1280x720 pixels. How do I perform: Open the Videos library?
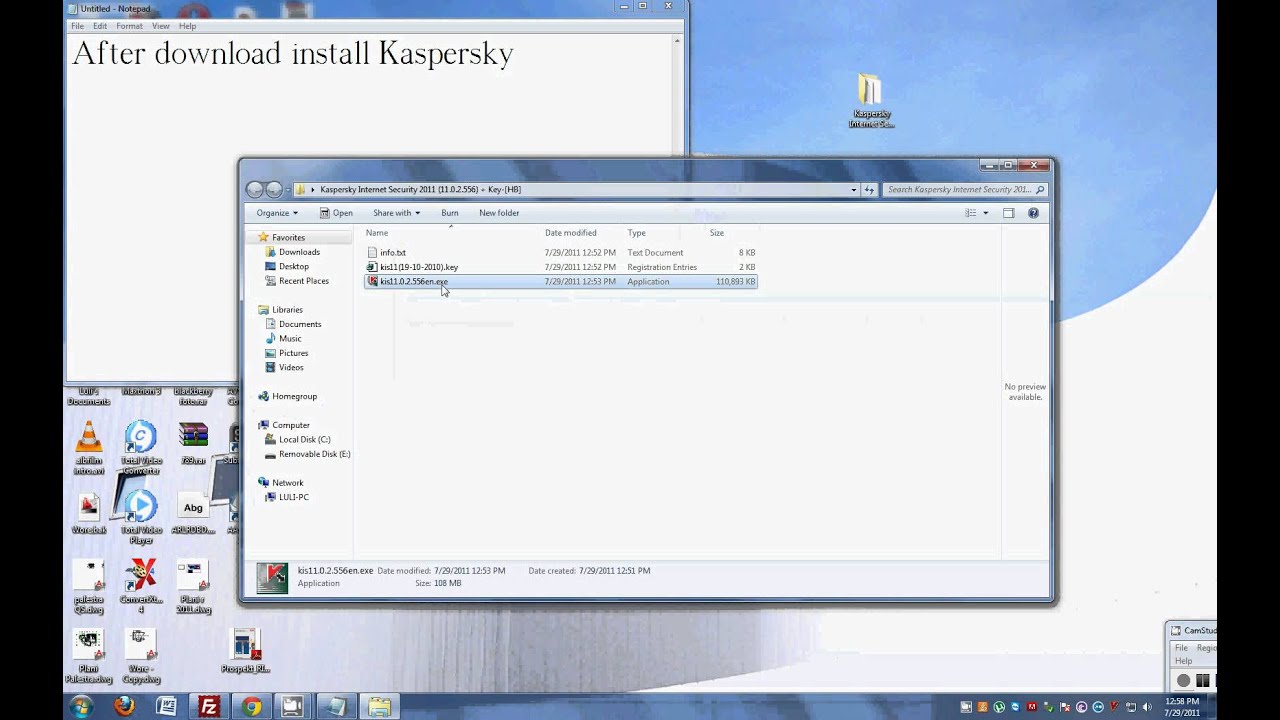tap(291, 367)
